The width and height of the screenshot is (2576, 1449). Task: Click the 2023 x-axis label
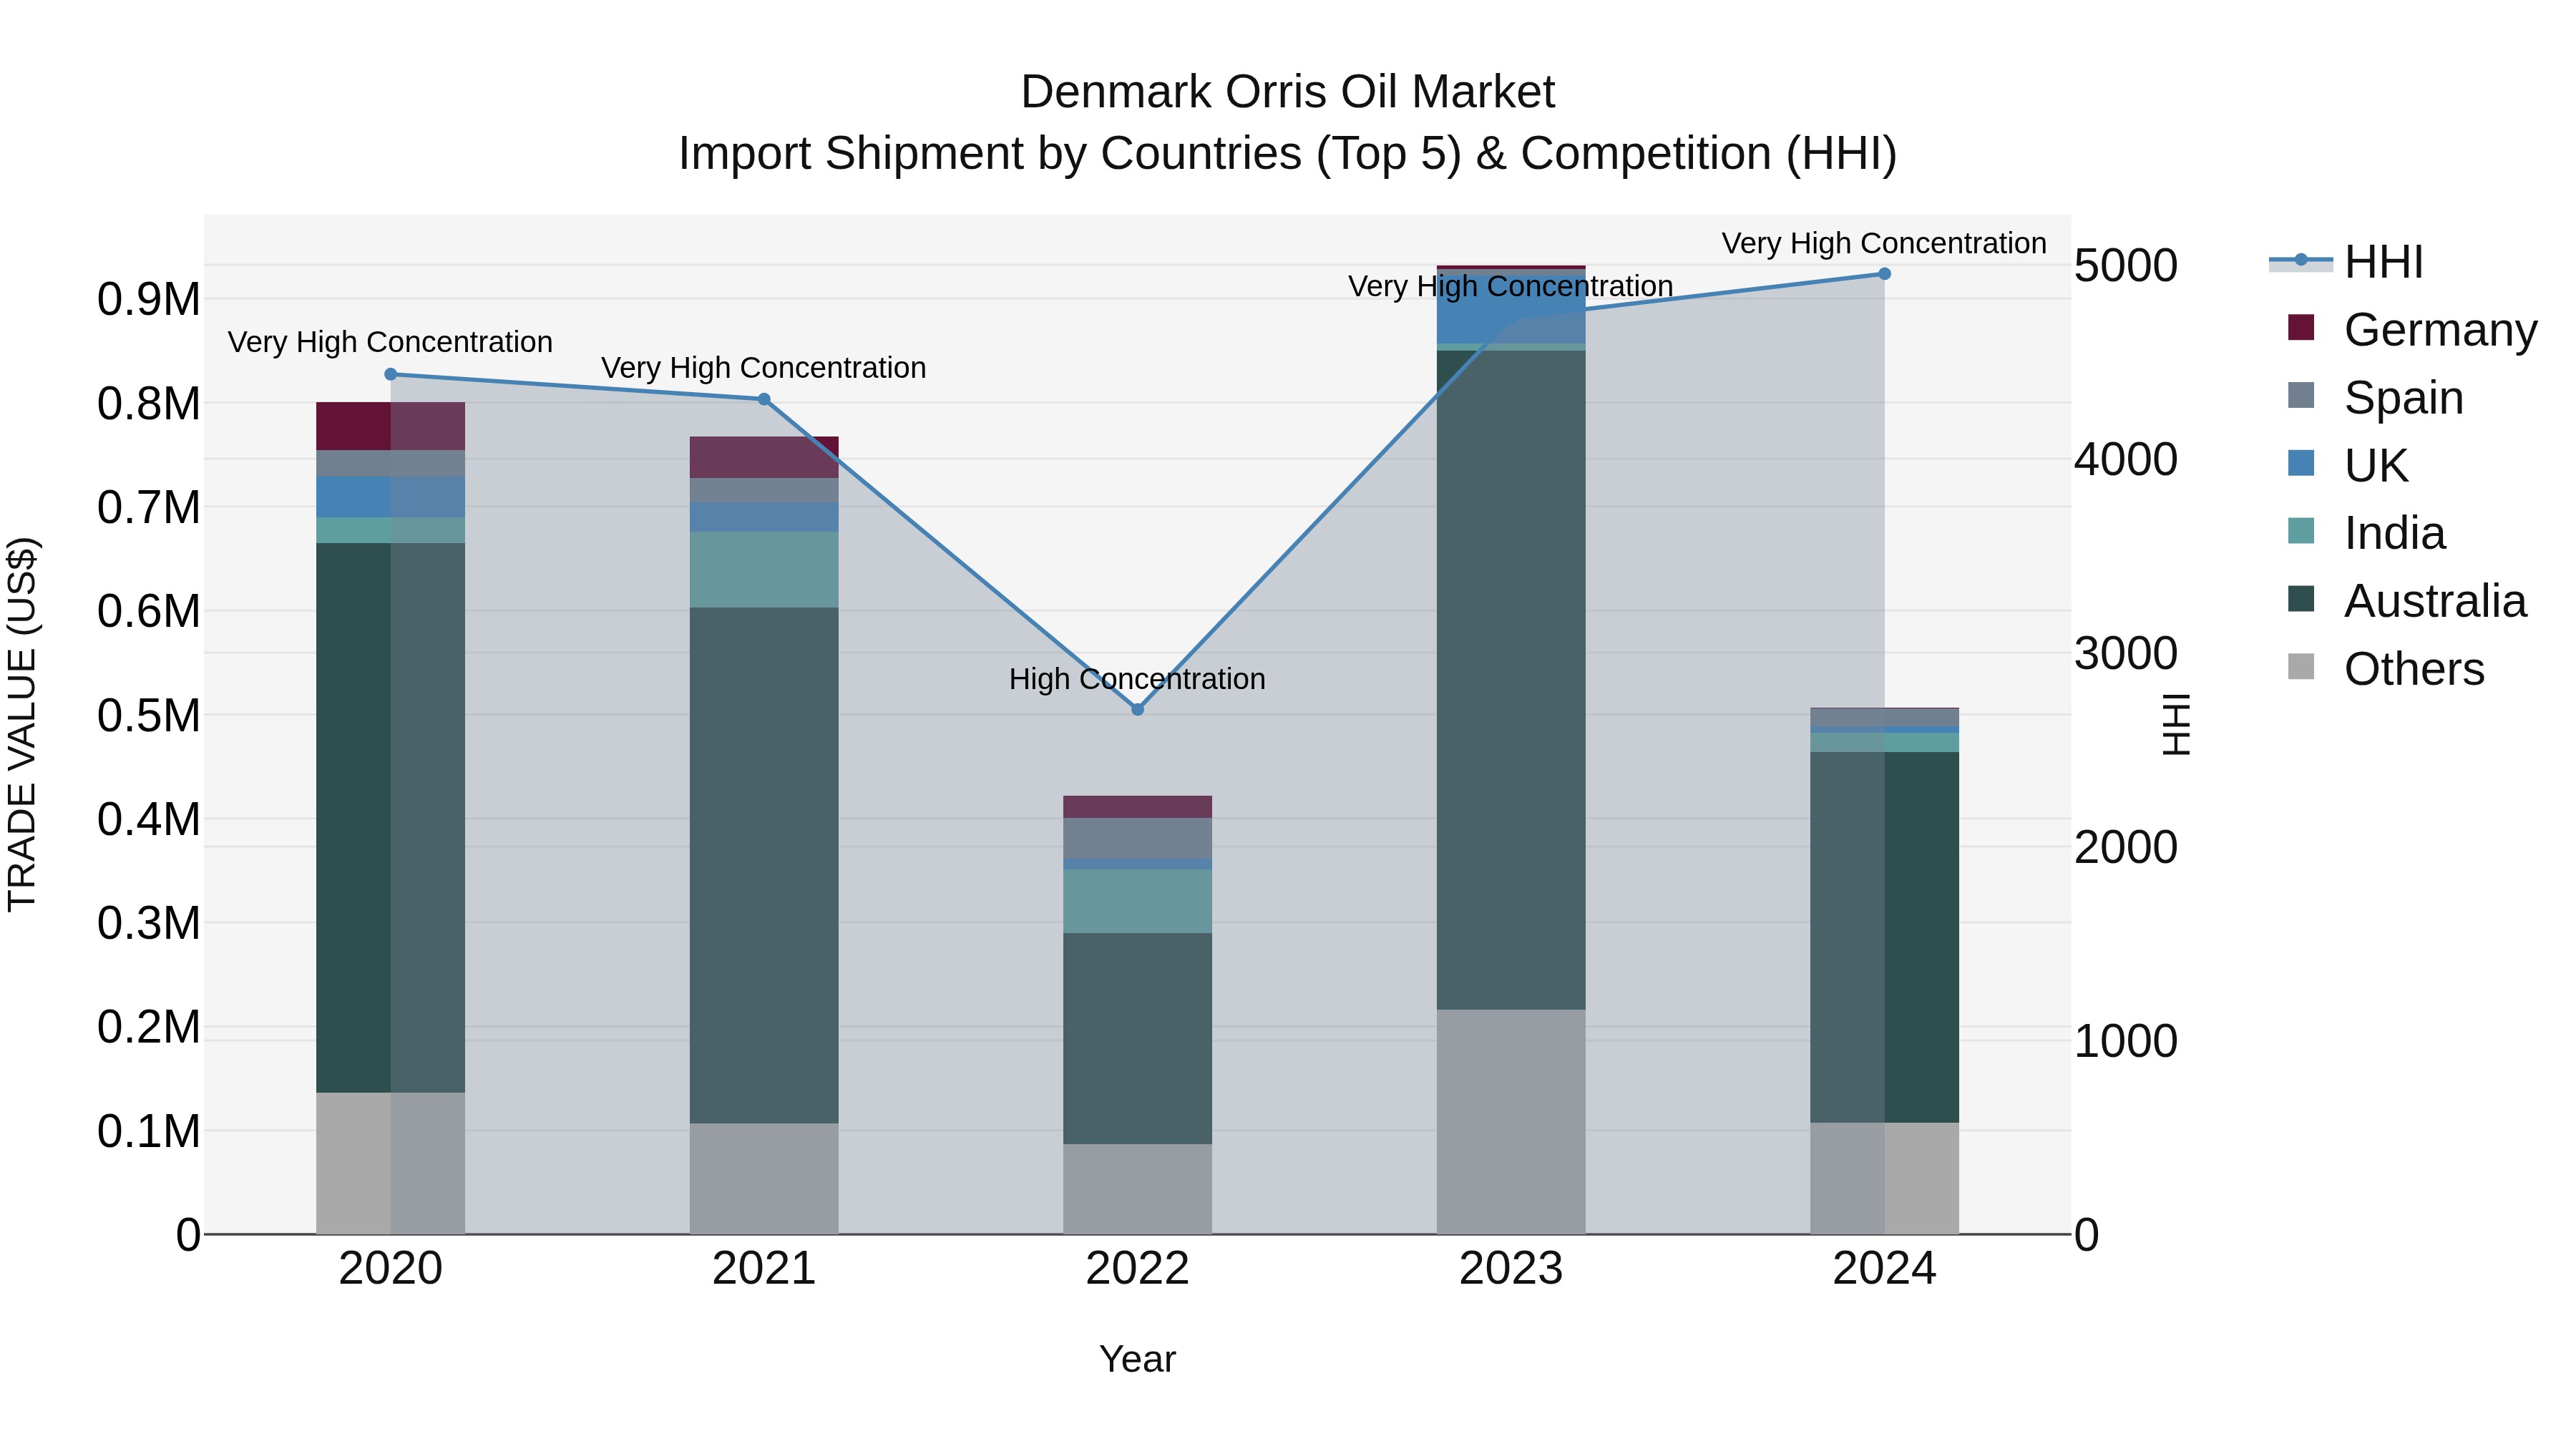(1511, 1269)
